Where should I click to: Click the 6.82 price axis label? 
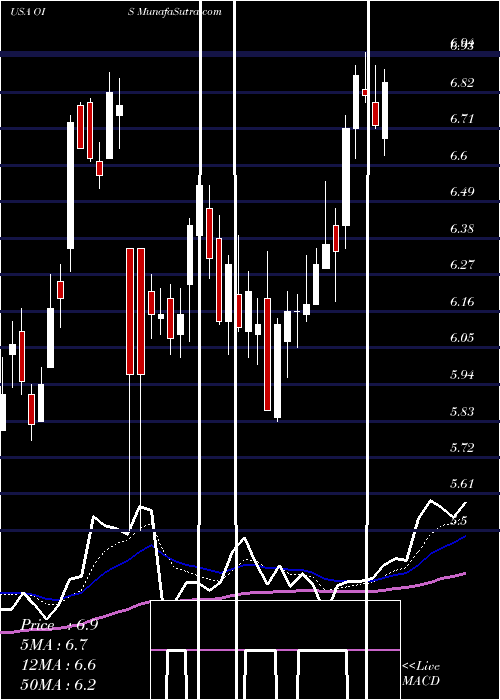tap(462, 83)
